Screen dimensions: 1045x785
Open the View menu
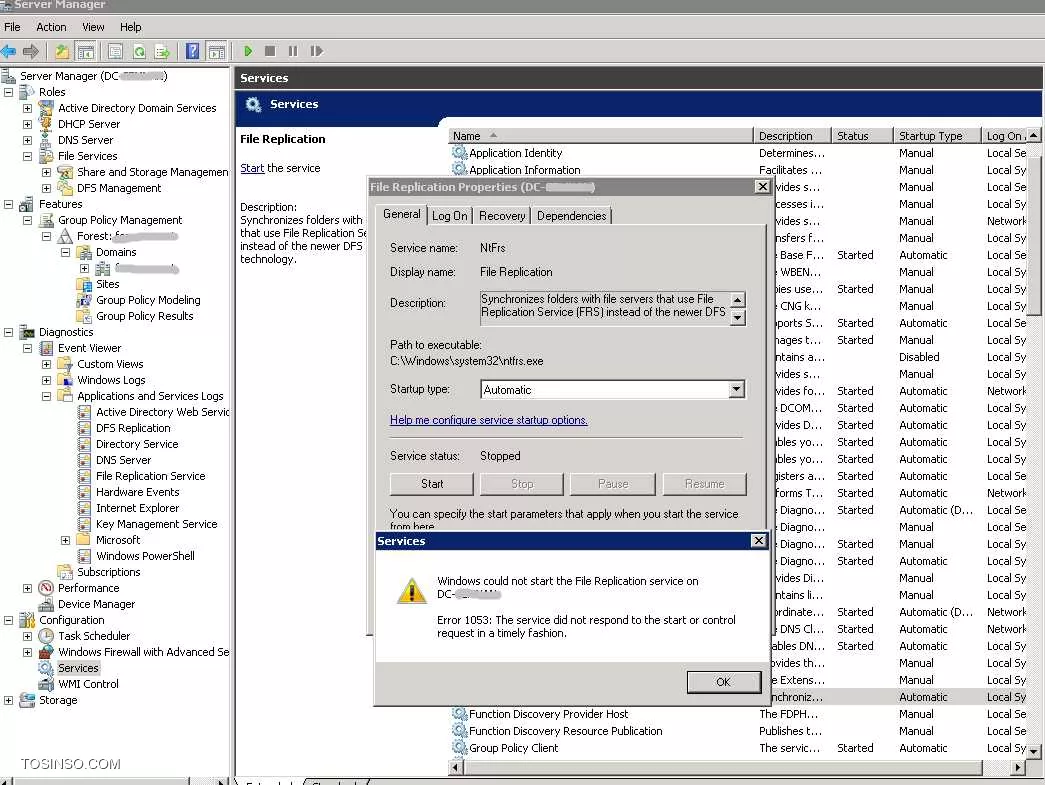click(93, 27)
